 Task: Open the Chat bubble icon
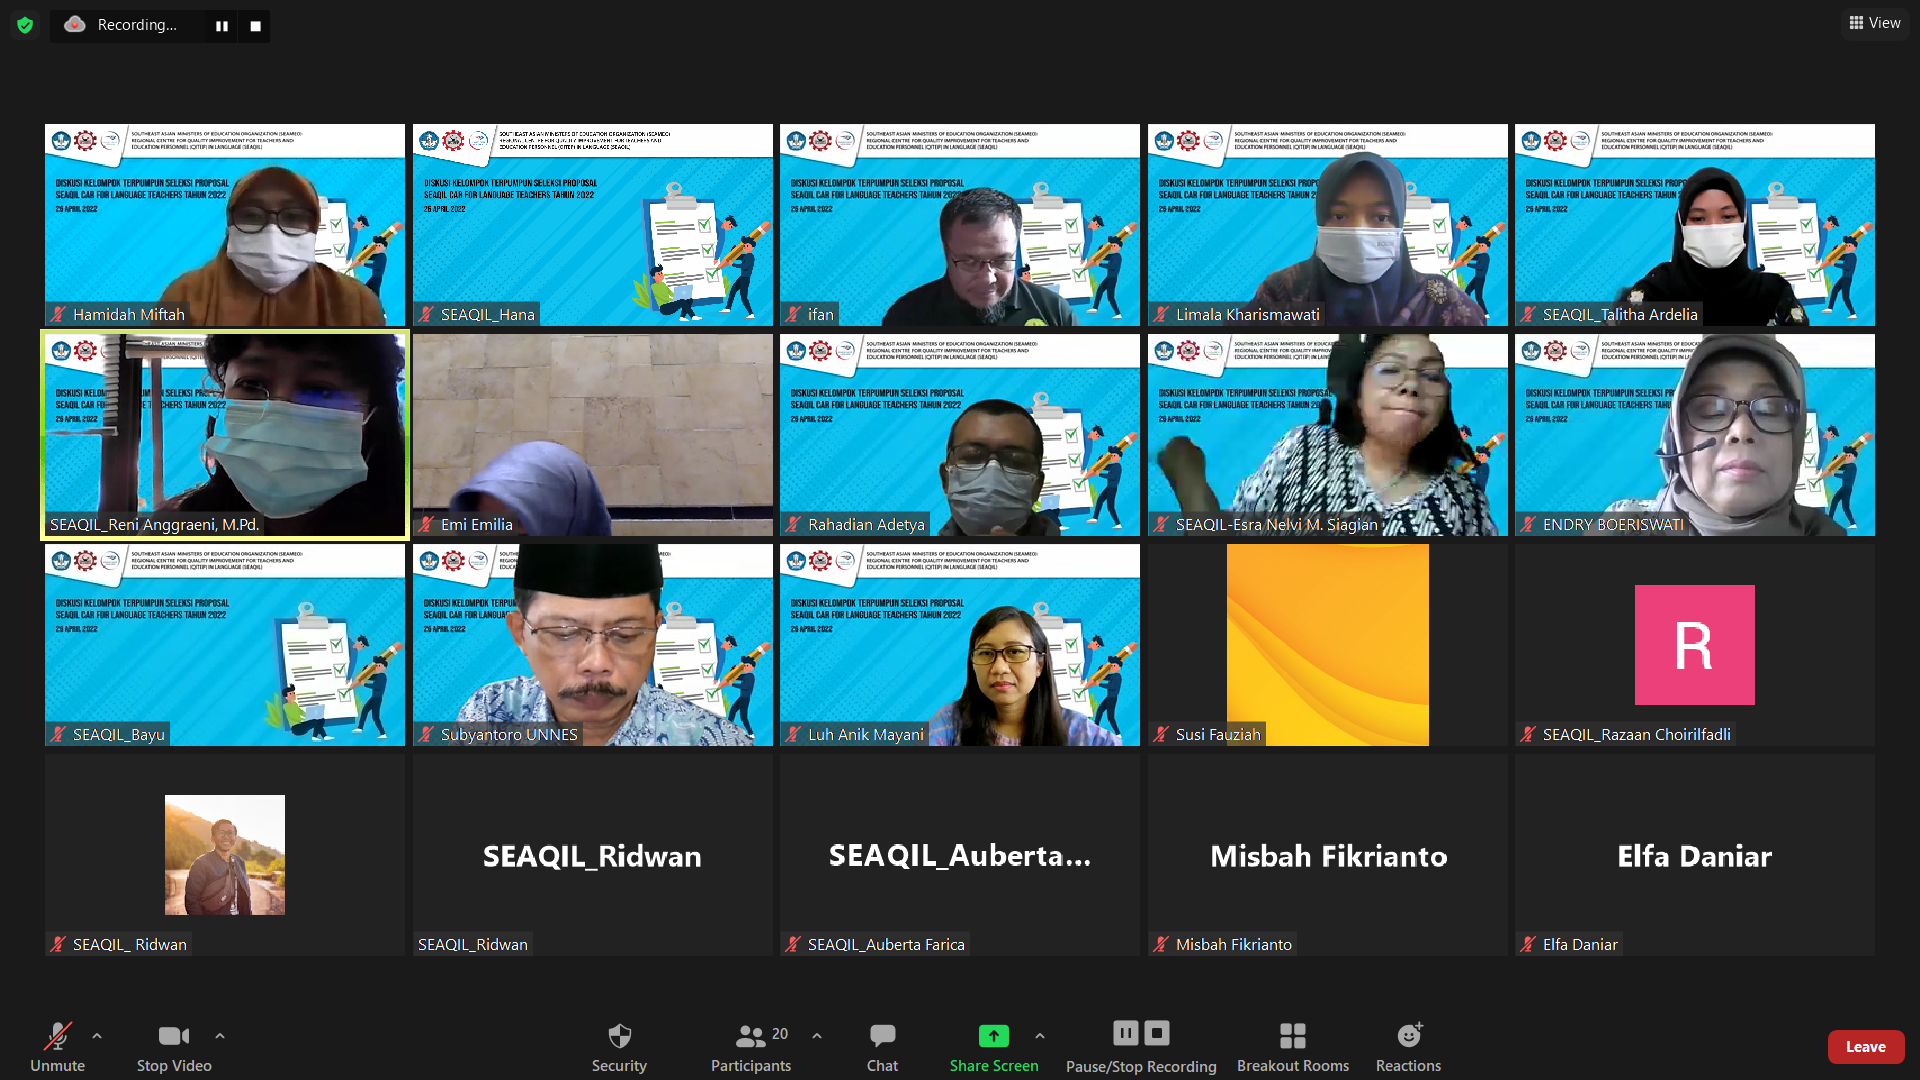(x=882, y=1035)
